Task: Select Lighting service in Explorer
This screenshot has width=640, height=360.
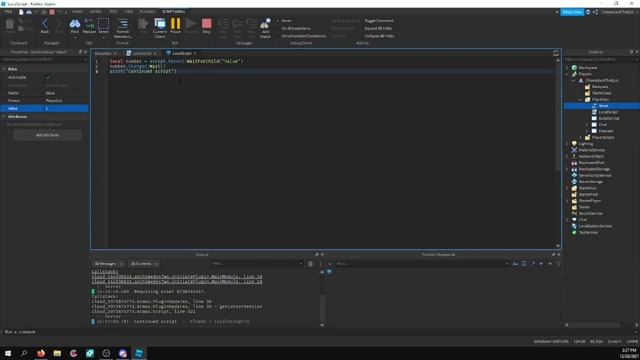Action: point(585,144)
